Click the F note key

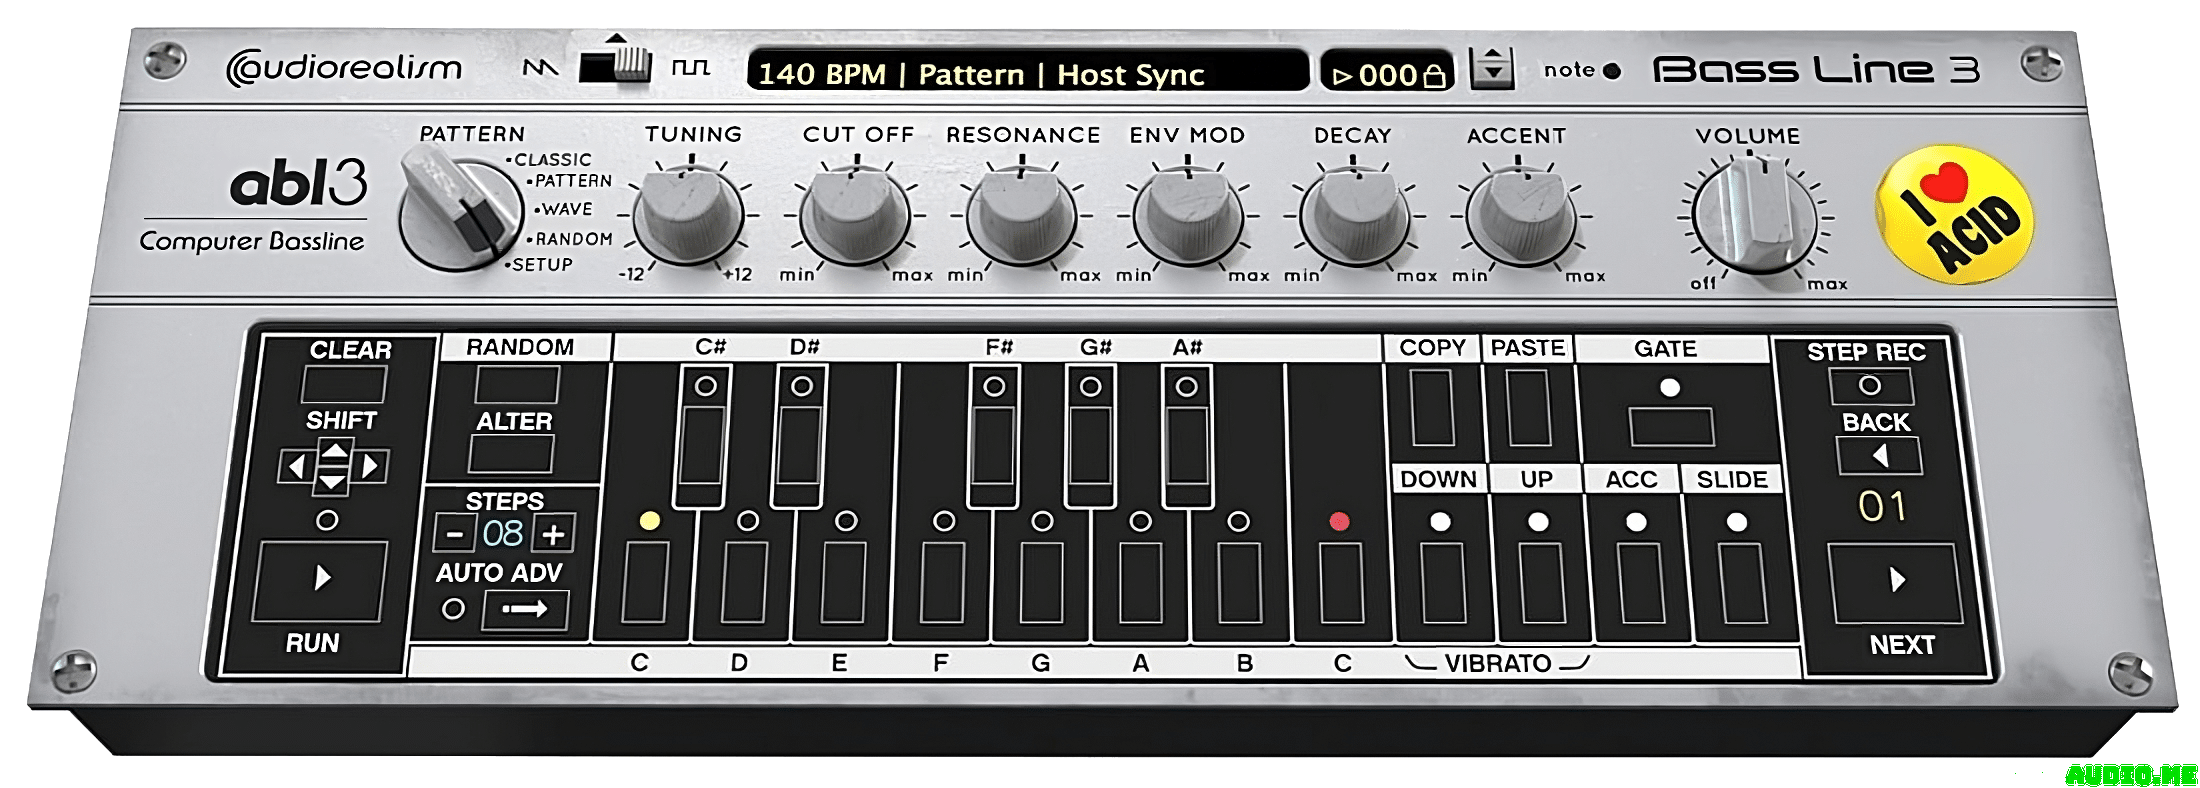tap(942, 583)
